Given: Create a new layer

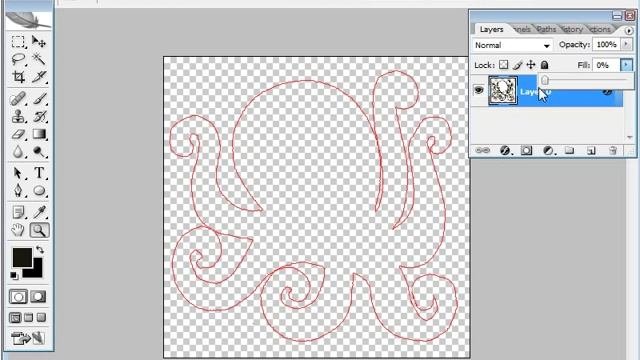Looking at the screenshot, I should (591, 151).
